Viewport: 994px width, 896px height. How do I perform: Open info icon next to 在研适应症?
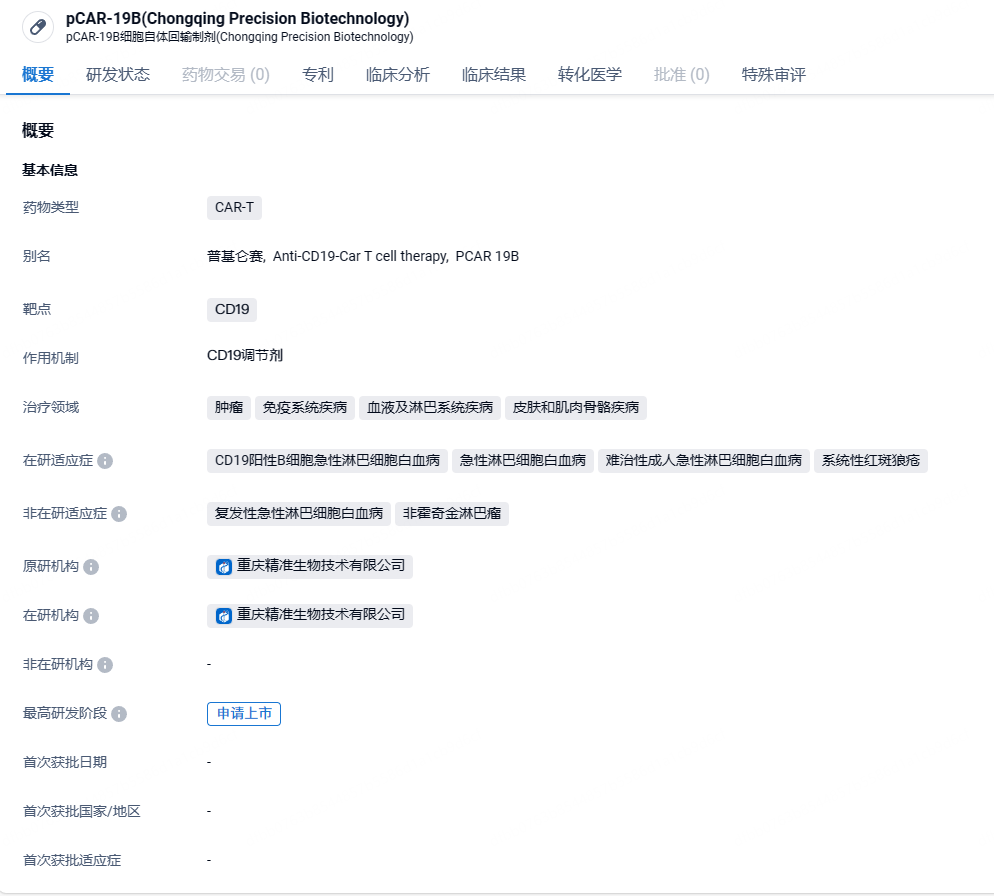(105, 461)
